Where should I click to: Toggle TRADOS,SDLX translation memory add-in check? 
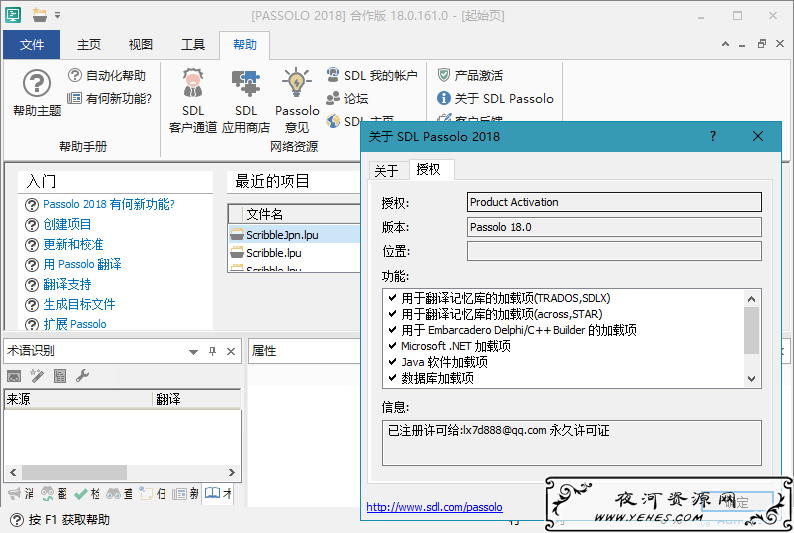tap(392, 298)
